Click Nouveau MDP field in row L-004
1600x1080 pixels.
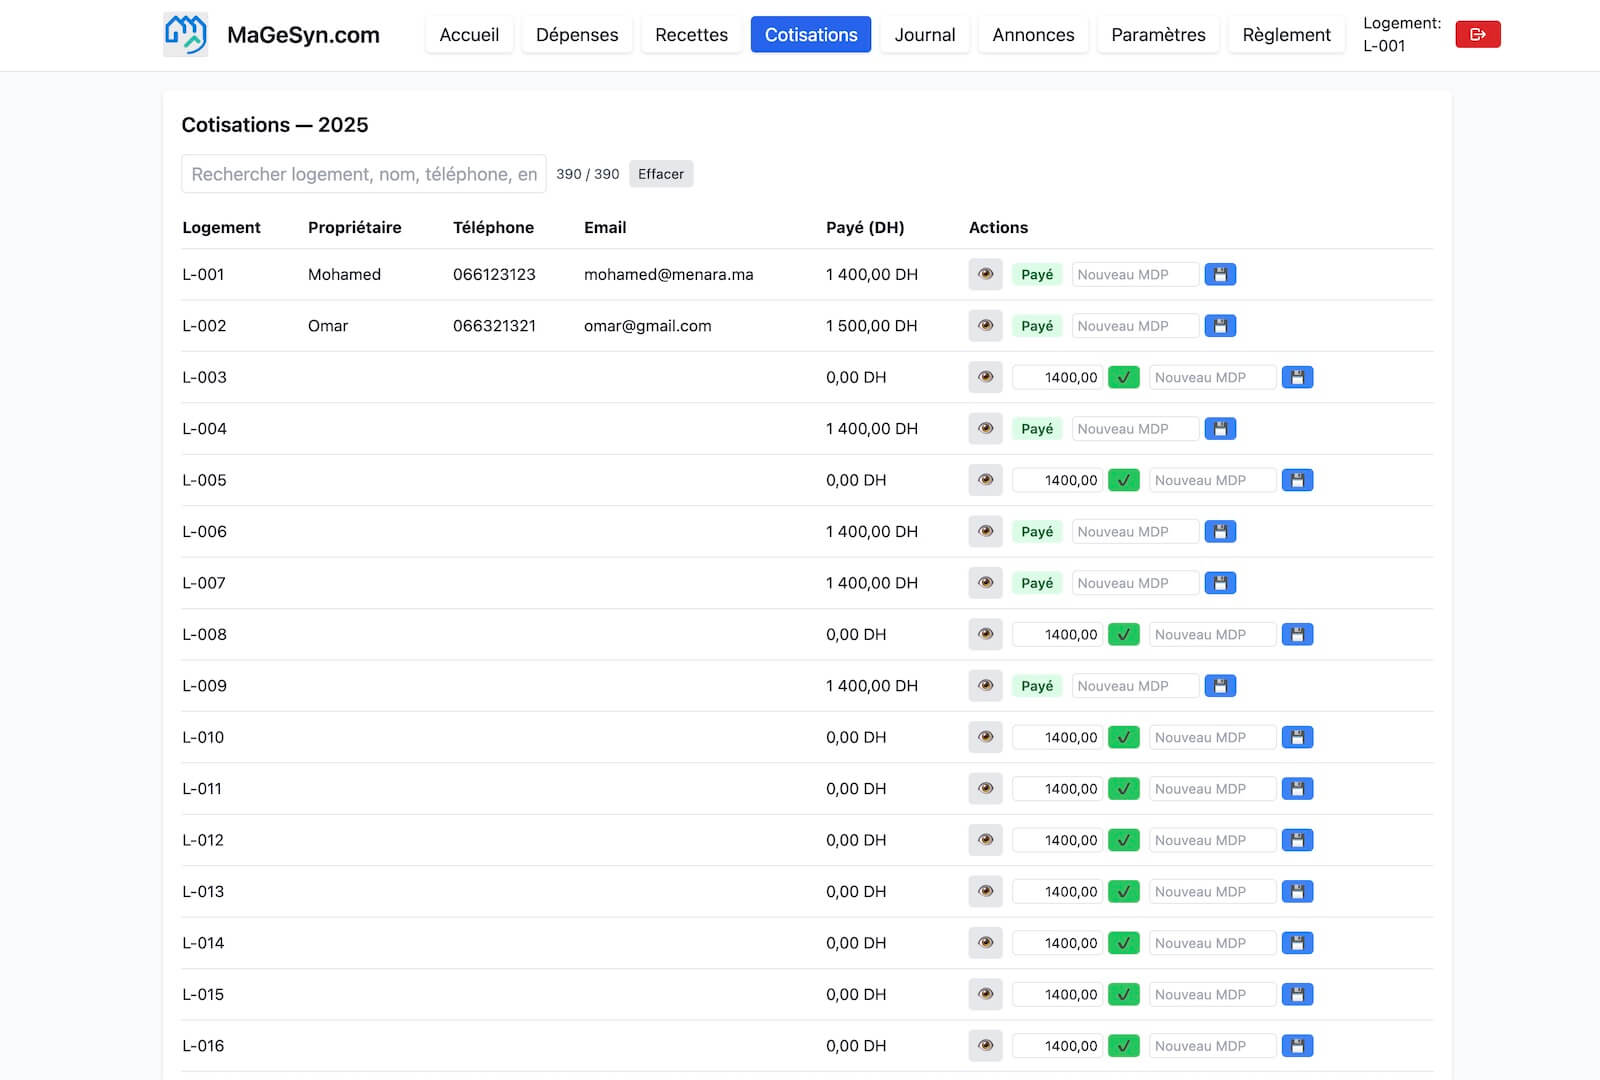point(1134,429)
